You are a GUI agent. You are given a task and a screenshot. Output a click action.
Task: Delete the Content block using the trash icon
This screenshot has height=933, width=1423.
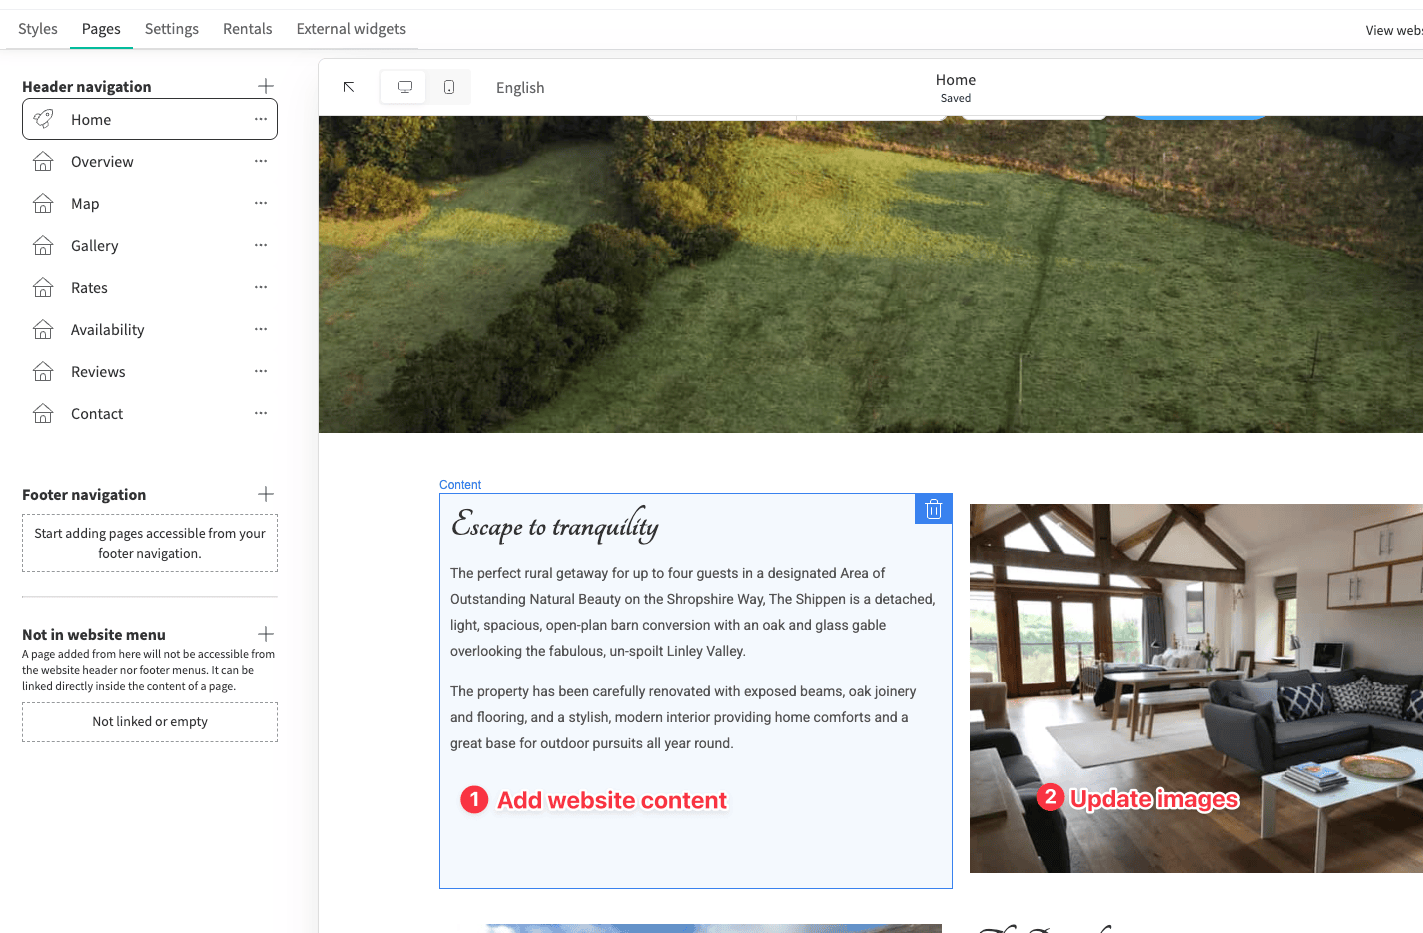point(932,508)
